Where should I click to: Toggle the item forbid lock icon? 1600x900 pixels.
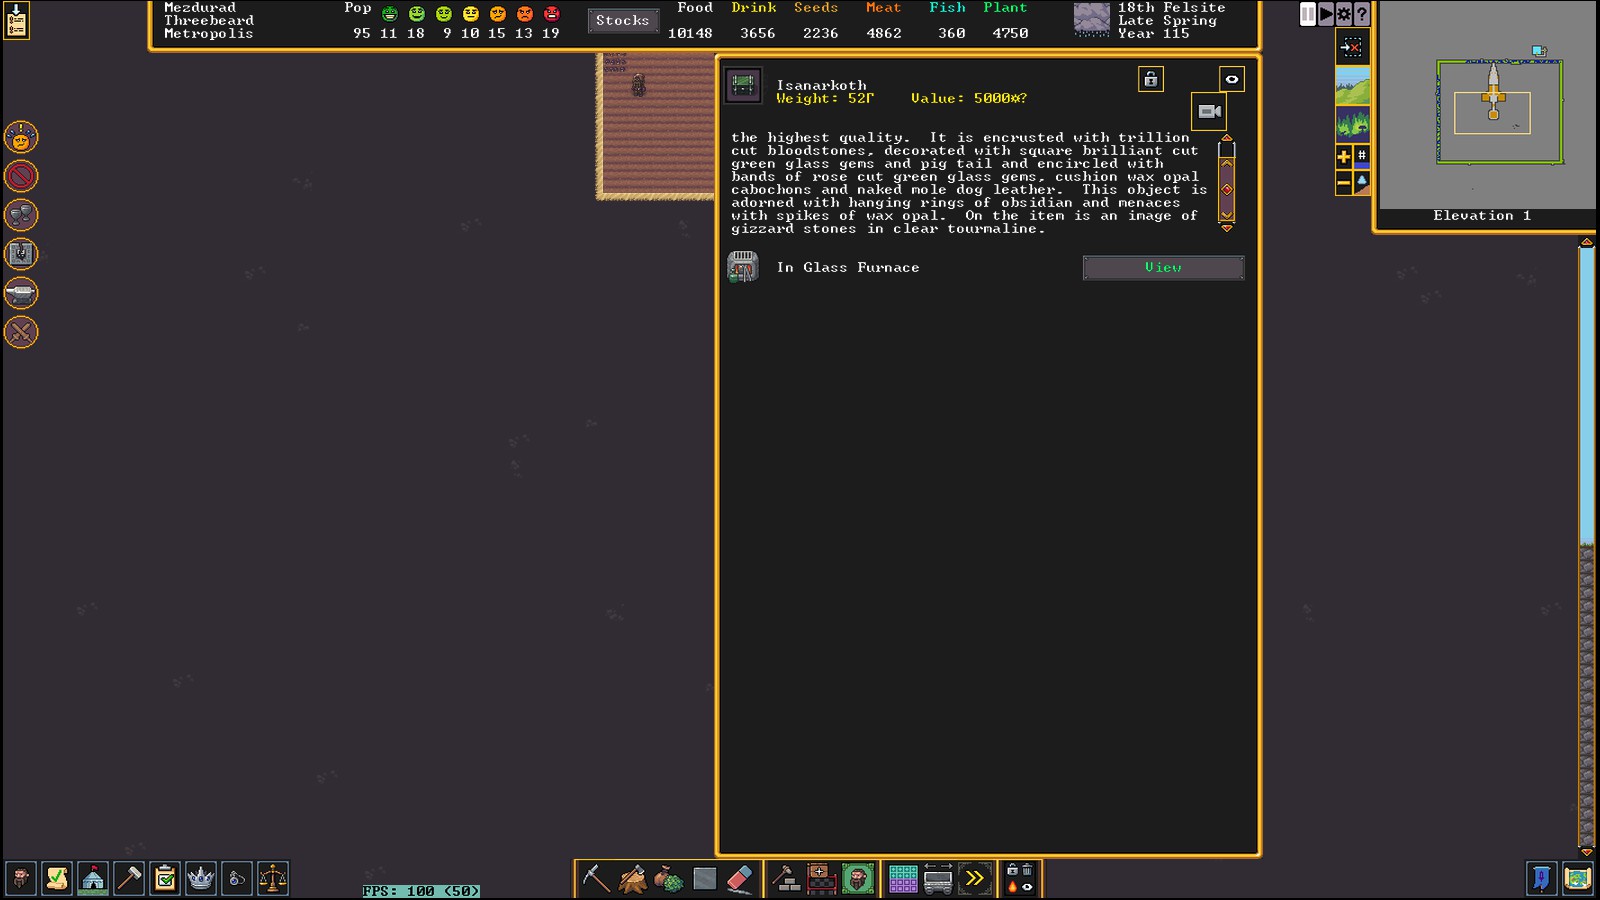tap(1151, 79)
